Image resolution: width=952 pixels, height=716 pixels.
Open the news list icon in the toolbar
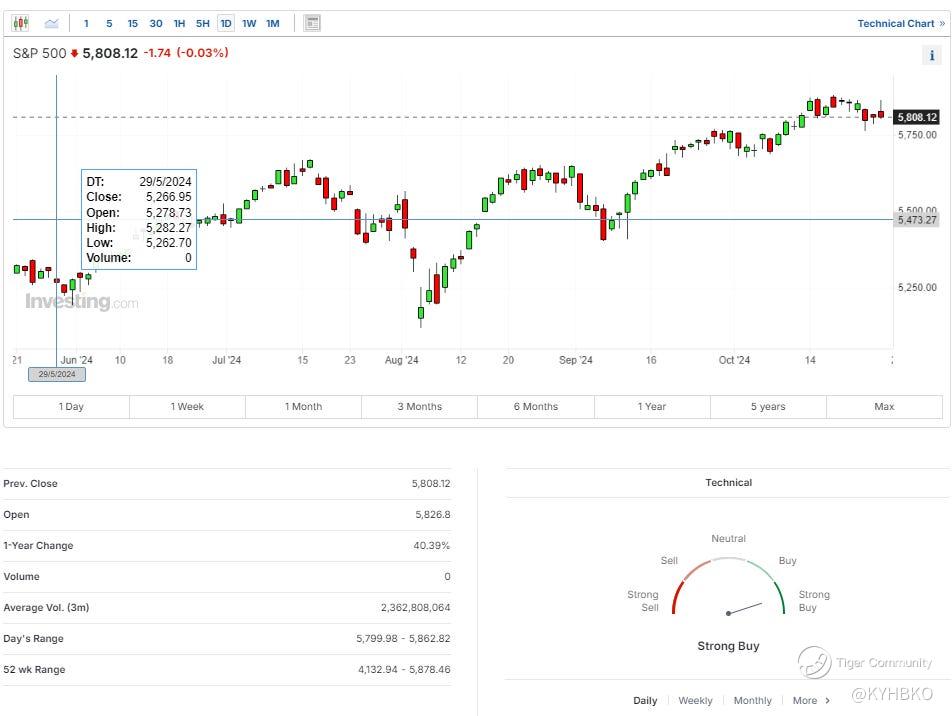[x=312, y=24]
